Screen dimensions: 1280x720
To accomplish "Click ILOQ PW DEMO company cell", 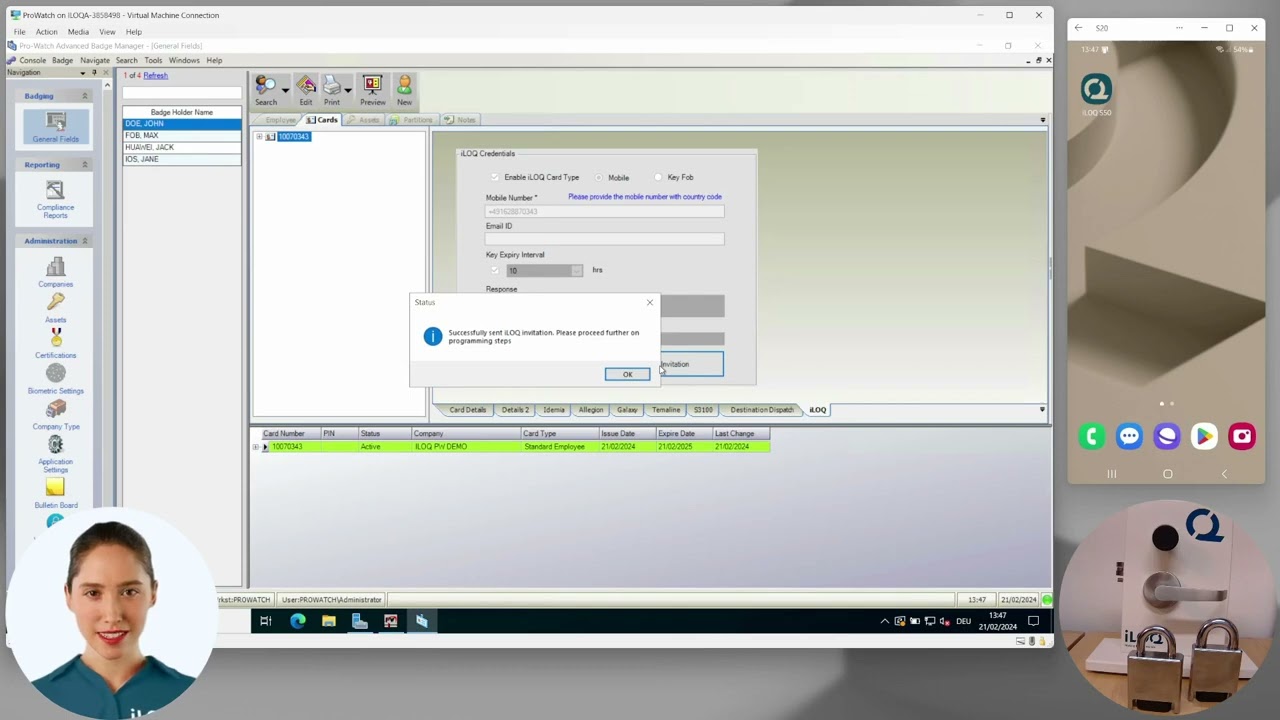I will 465,447.
